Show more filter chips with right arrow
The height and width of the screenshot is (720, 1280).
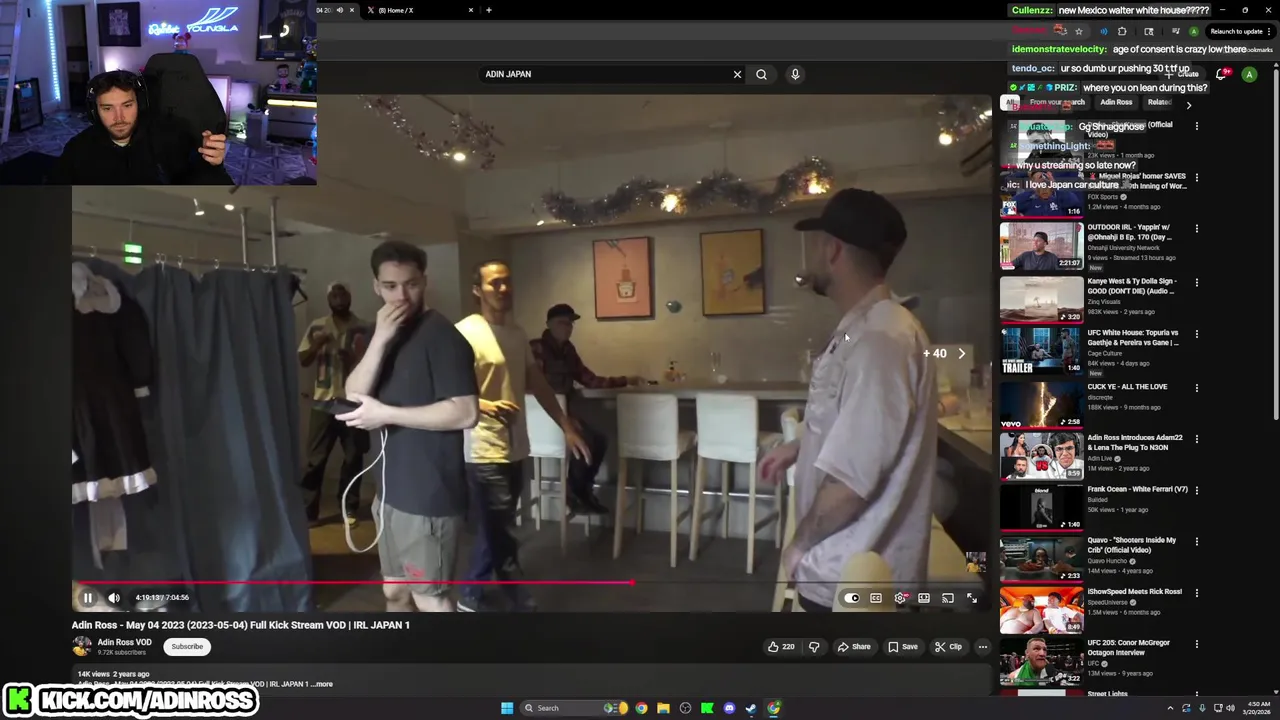tap(1189, 104)
